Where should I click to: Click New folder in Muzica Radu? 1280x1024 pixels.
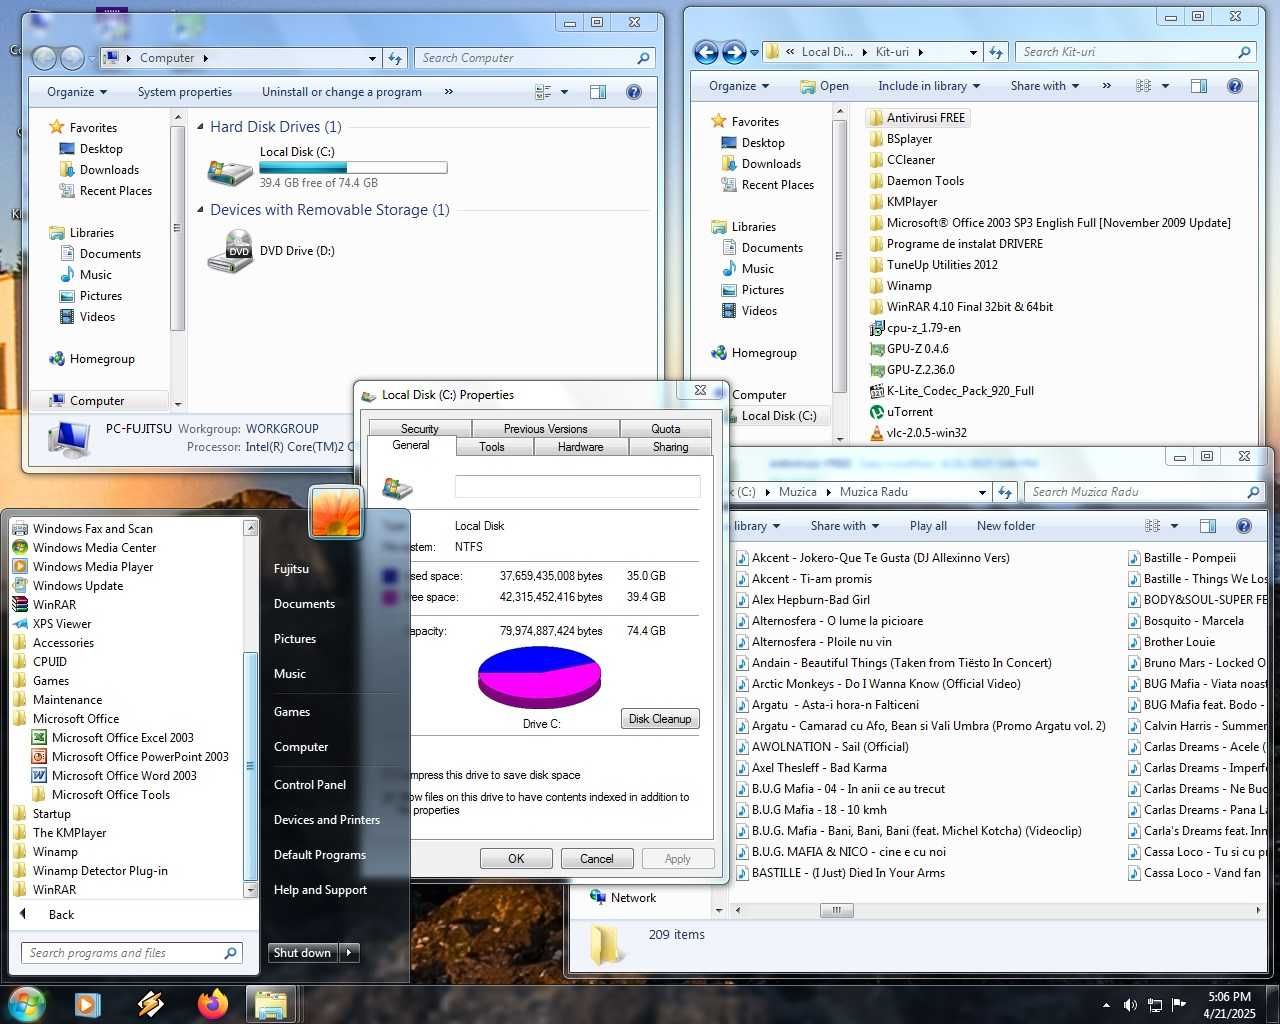[1006, 526]
